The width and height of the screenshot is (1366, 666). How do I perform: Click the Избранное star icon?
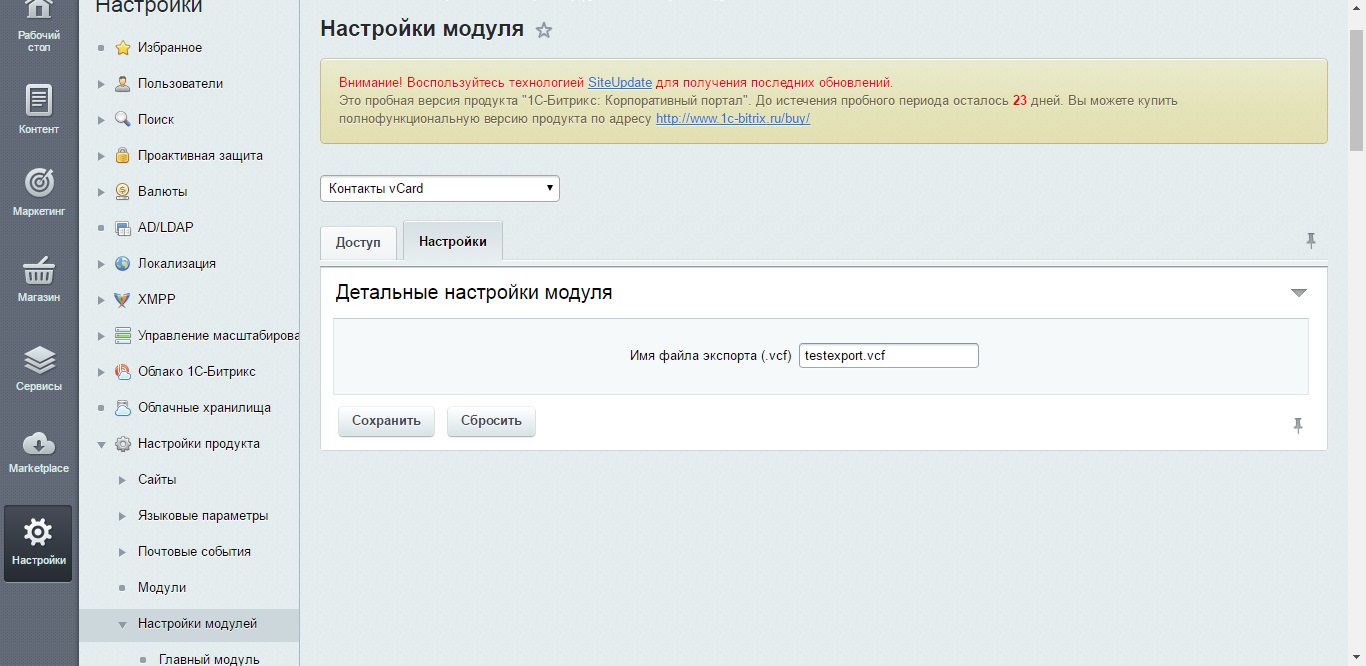[x=123, y=48]
